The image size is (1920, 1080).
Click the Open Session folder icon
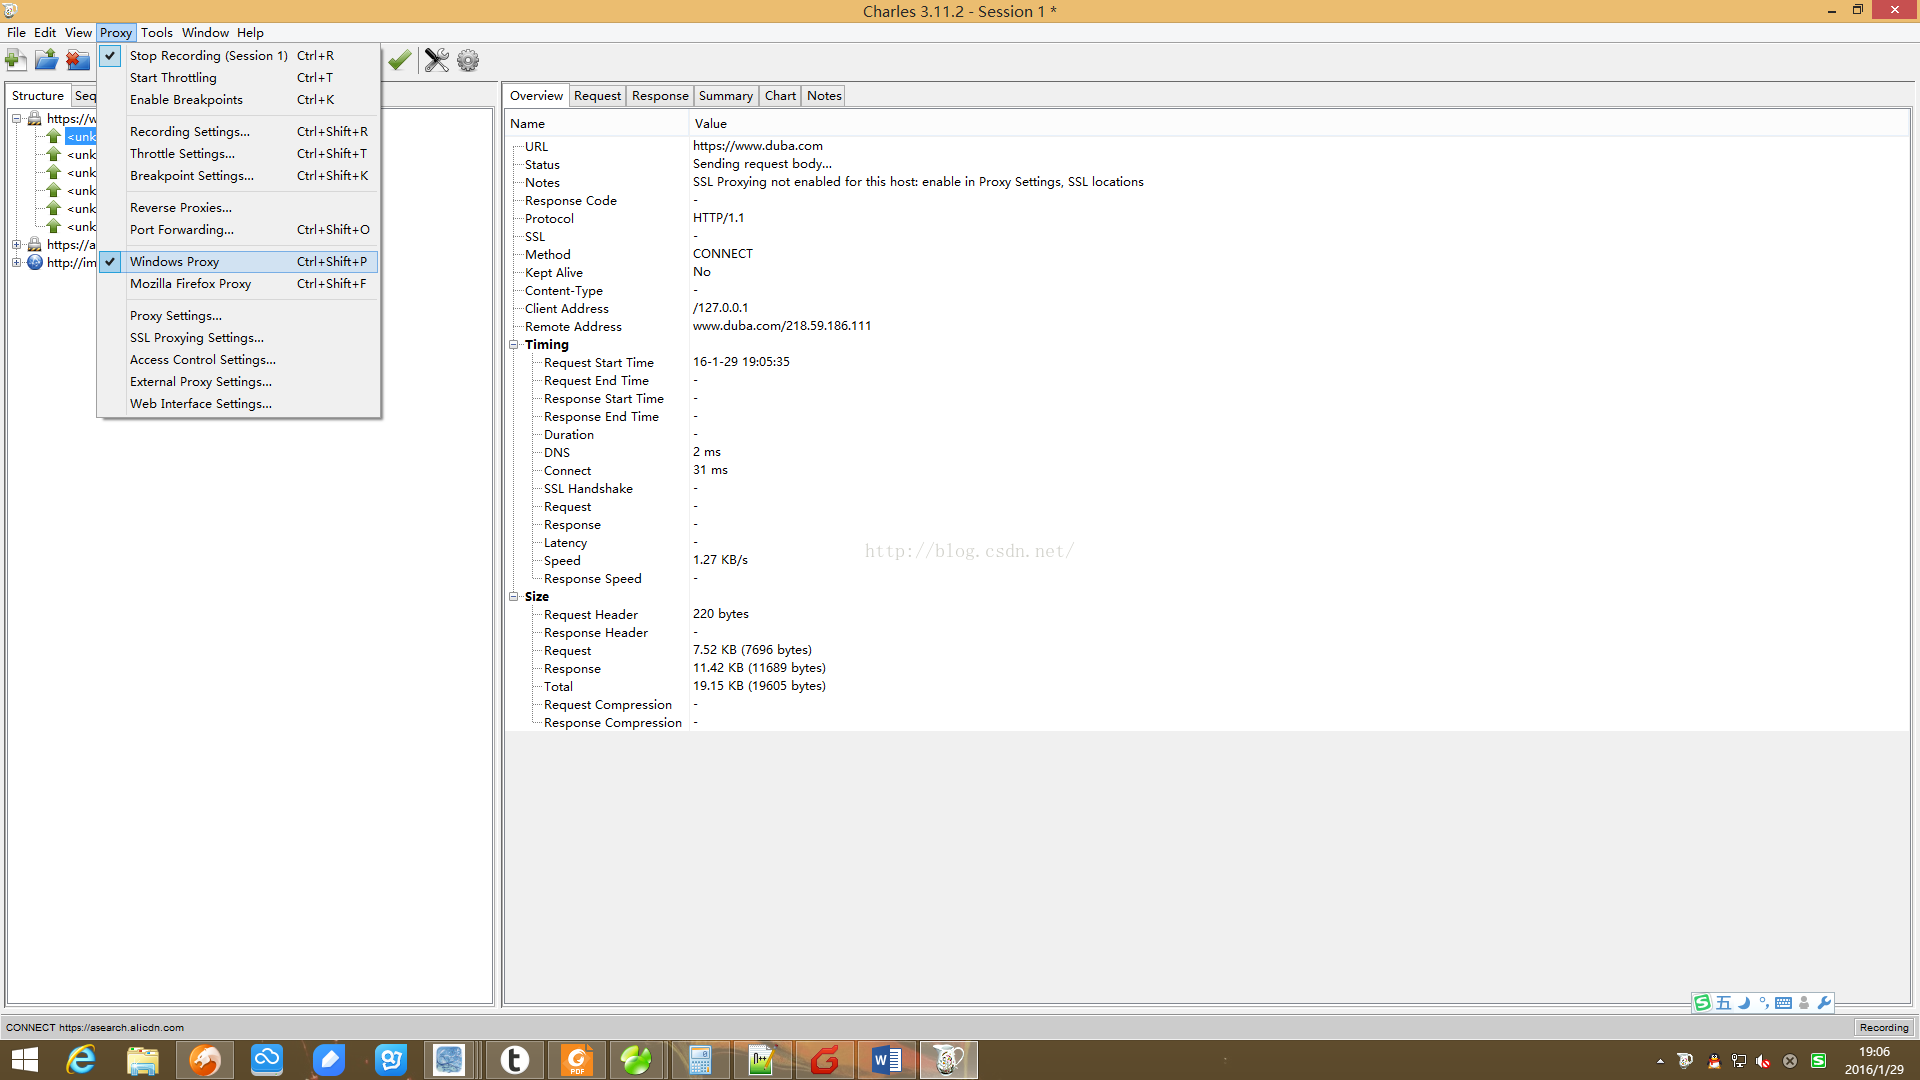point(46,60)
